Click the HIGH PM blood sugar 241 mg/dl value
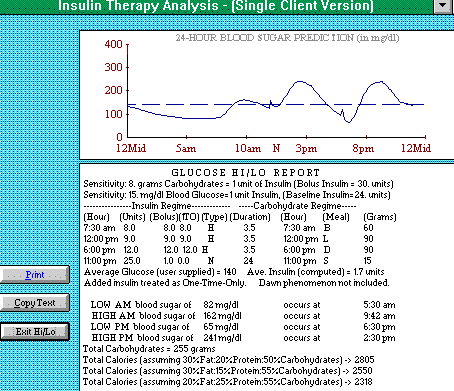This screenshot has width=454, height=391. click(222, 338)
